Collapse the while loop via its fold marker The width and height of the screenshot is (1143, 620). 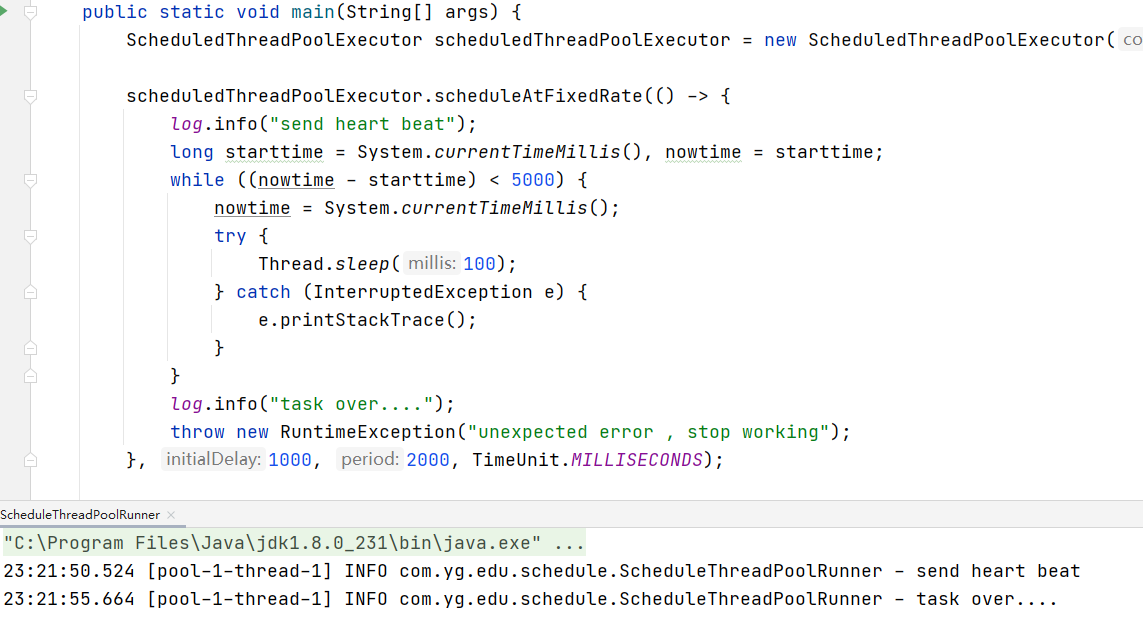click(30, 180)
